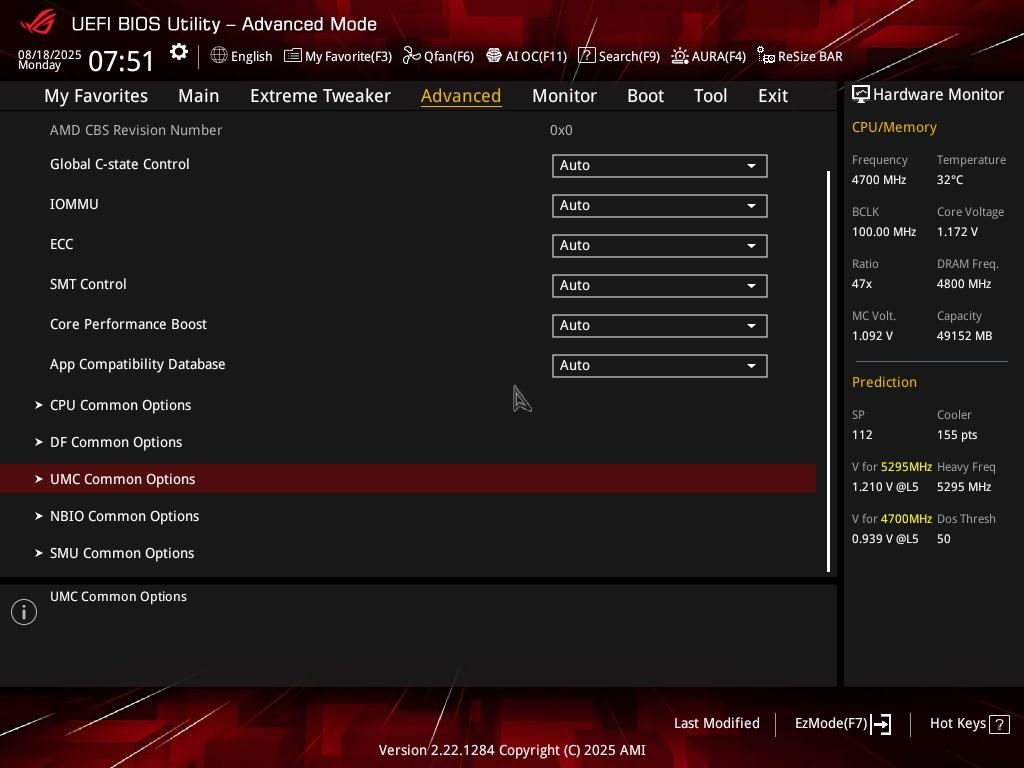Click the settings gear icon beside the clock

(178, 52)
